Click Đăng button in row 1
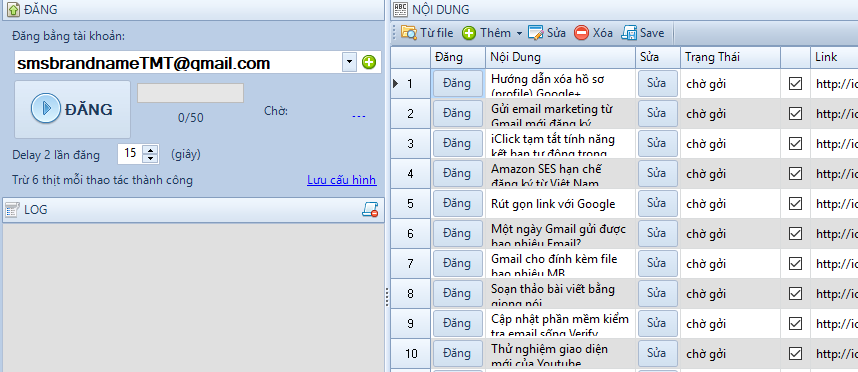Screen dimensions: 858x372 [x=457, y=83]
